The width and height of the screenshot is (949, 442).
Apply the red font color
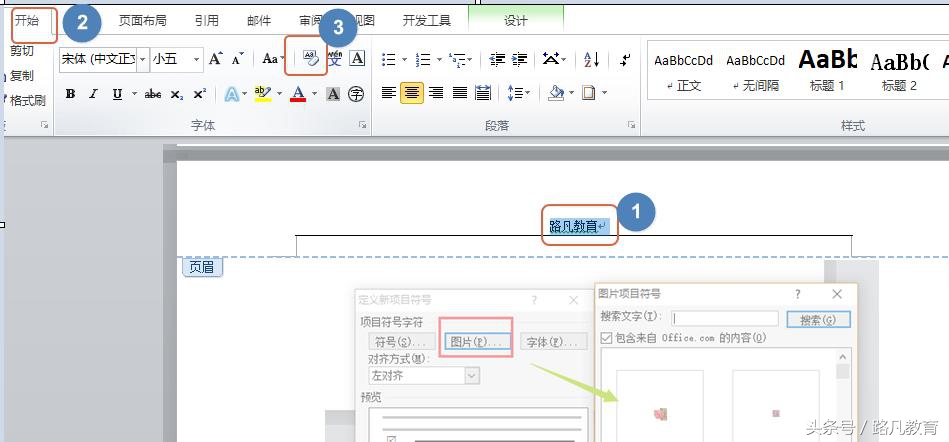298,94
